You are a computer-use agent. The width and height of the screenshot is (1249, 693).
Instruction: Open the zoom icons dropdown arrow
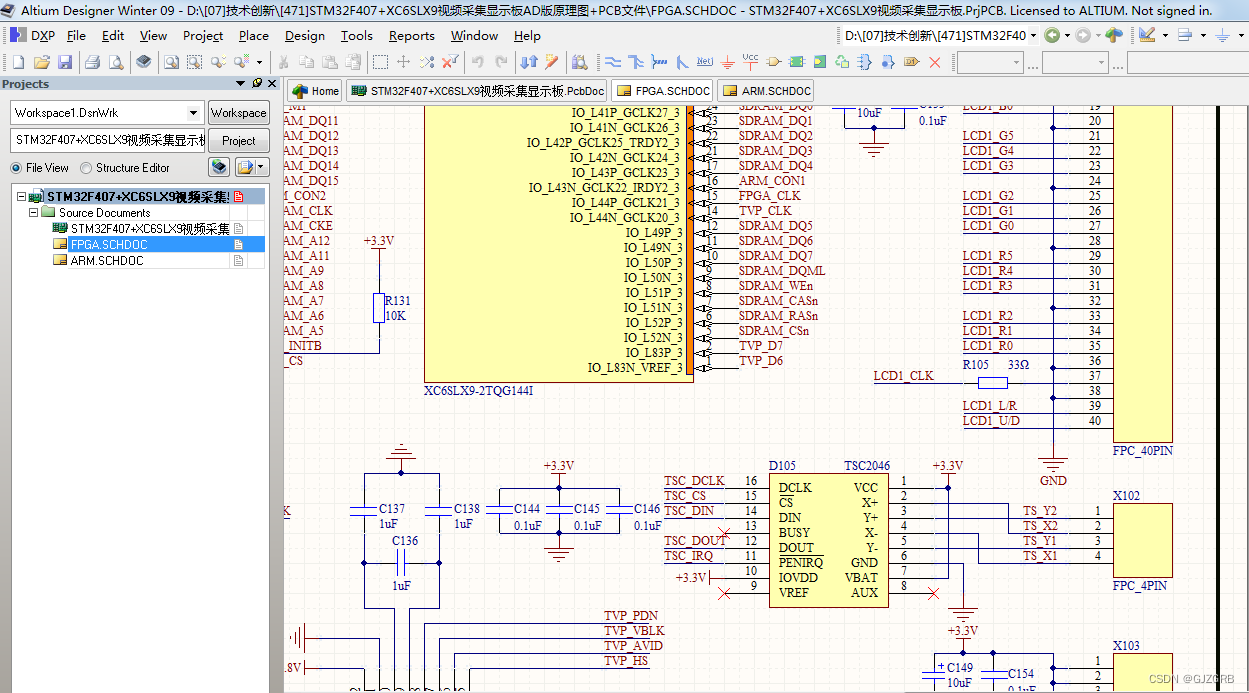point(259,62)
